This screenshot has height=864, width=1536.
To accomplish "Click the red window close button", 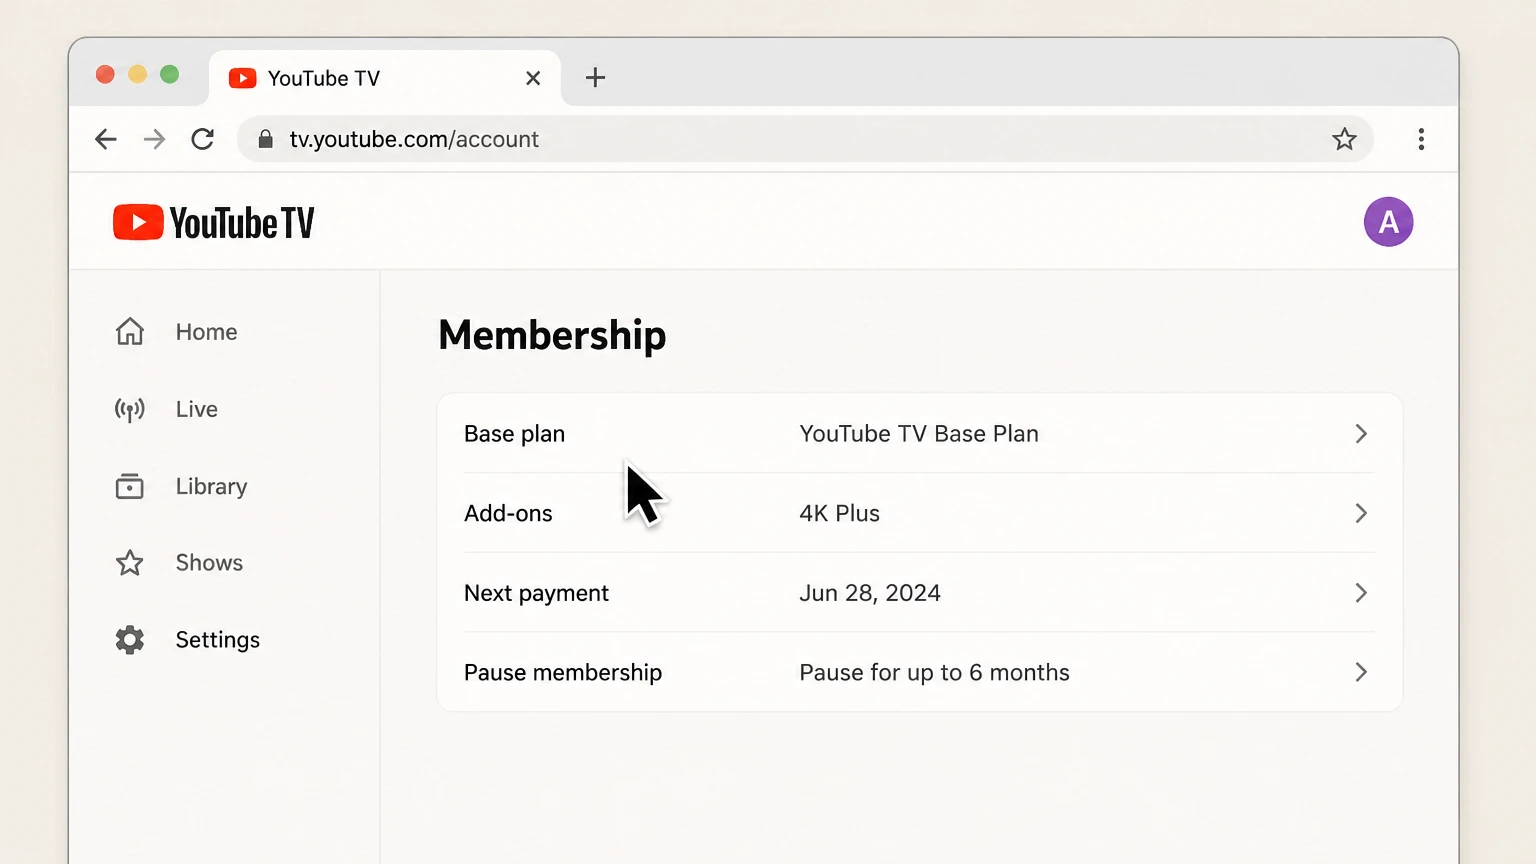I will coord(105,74).
